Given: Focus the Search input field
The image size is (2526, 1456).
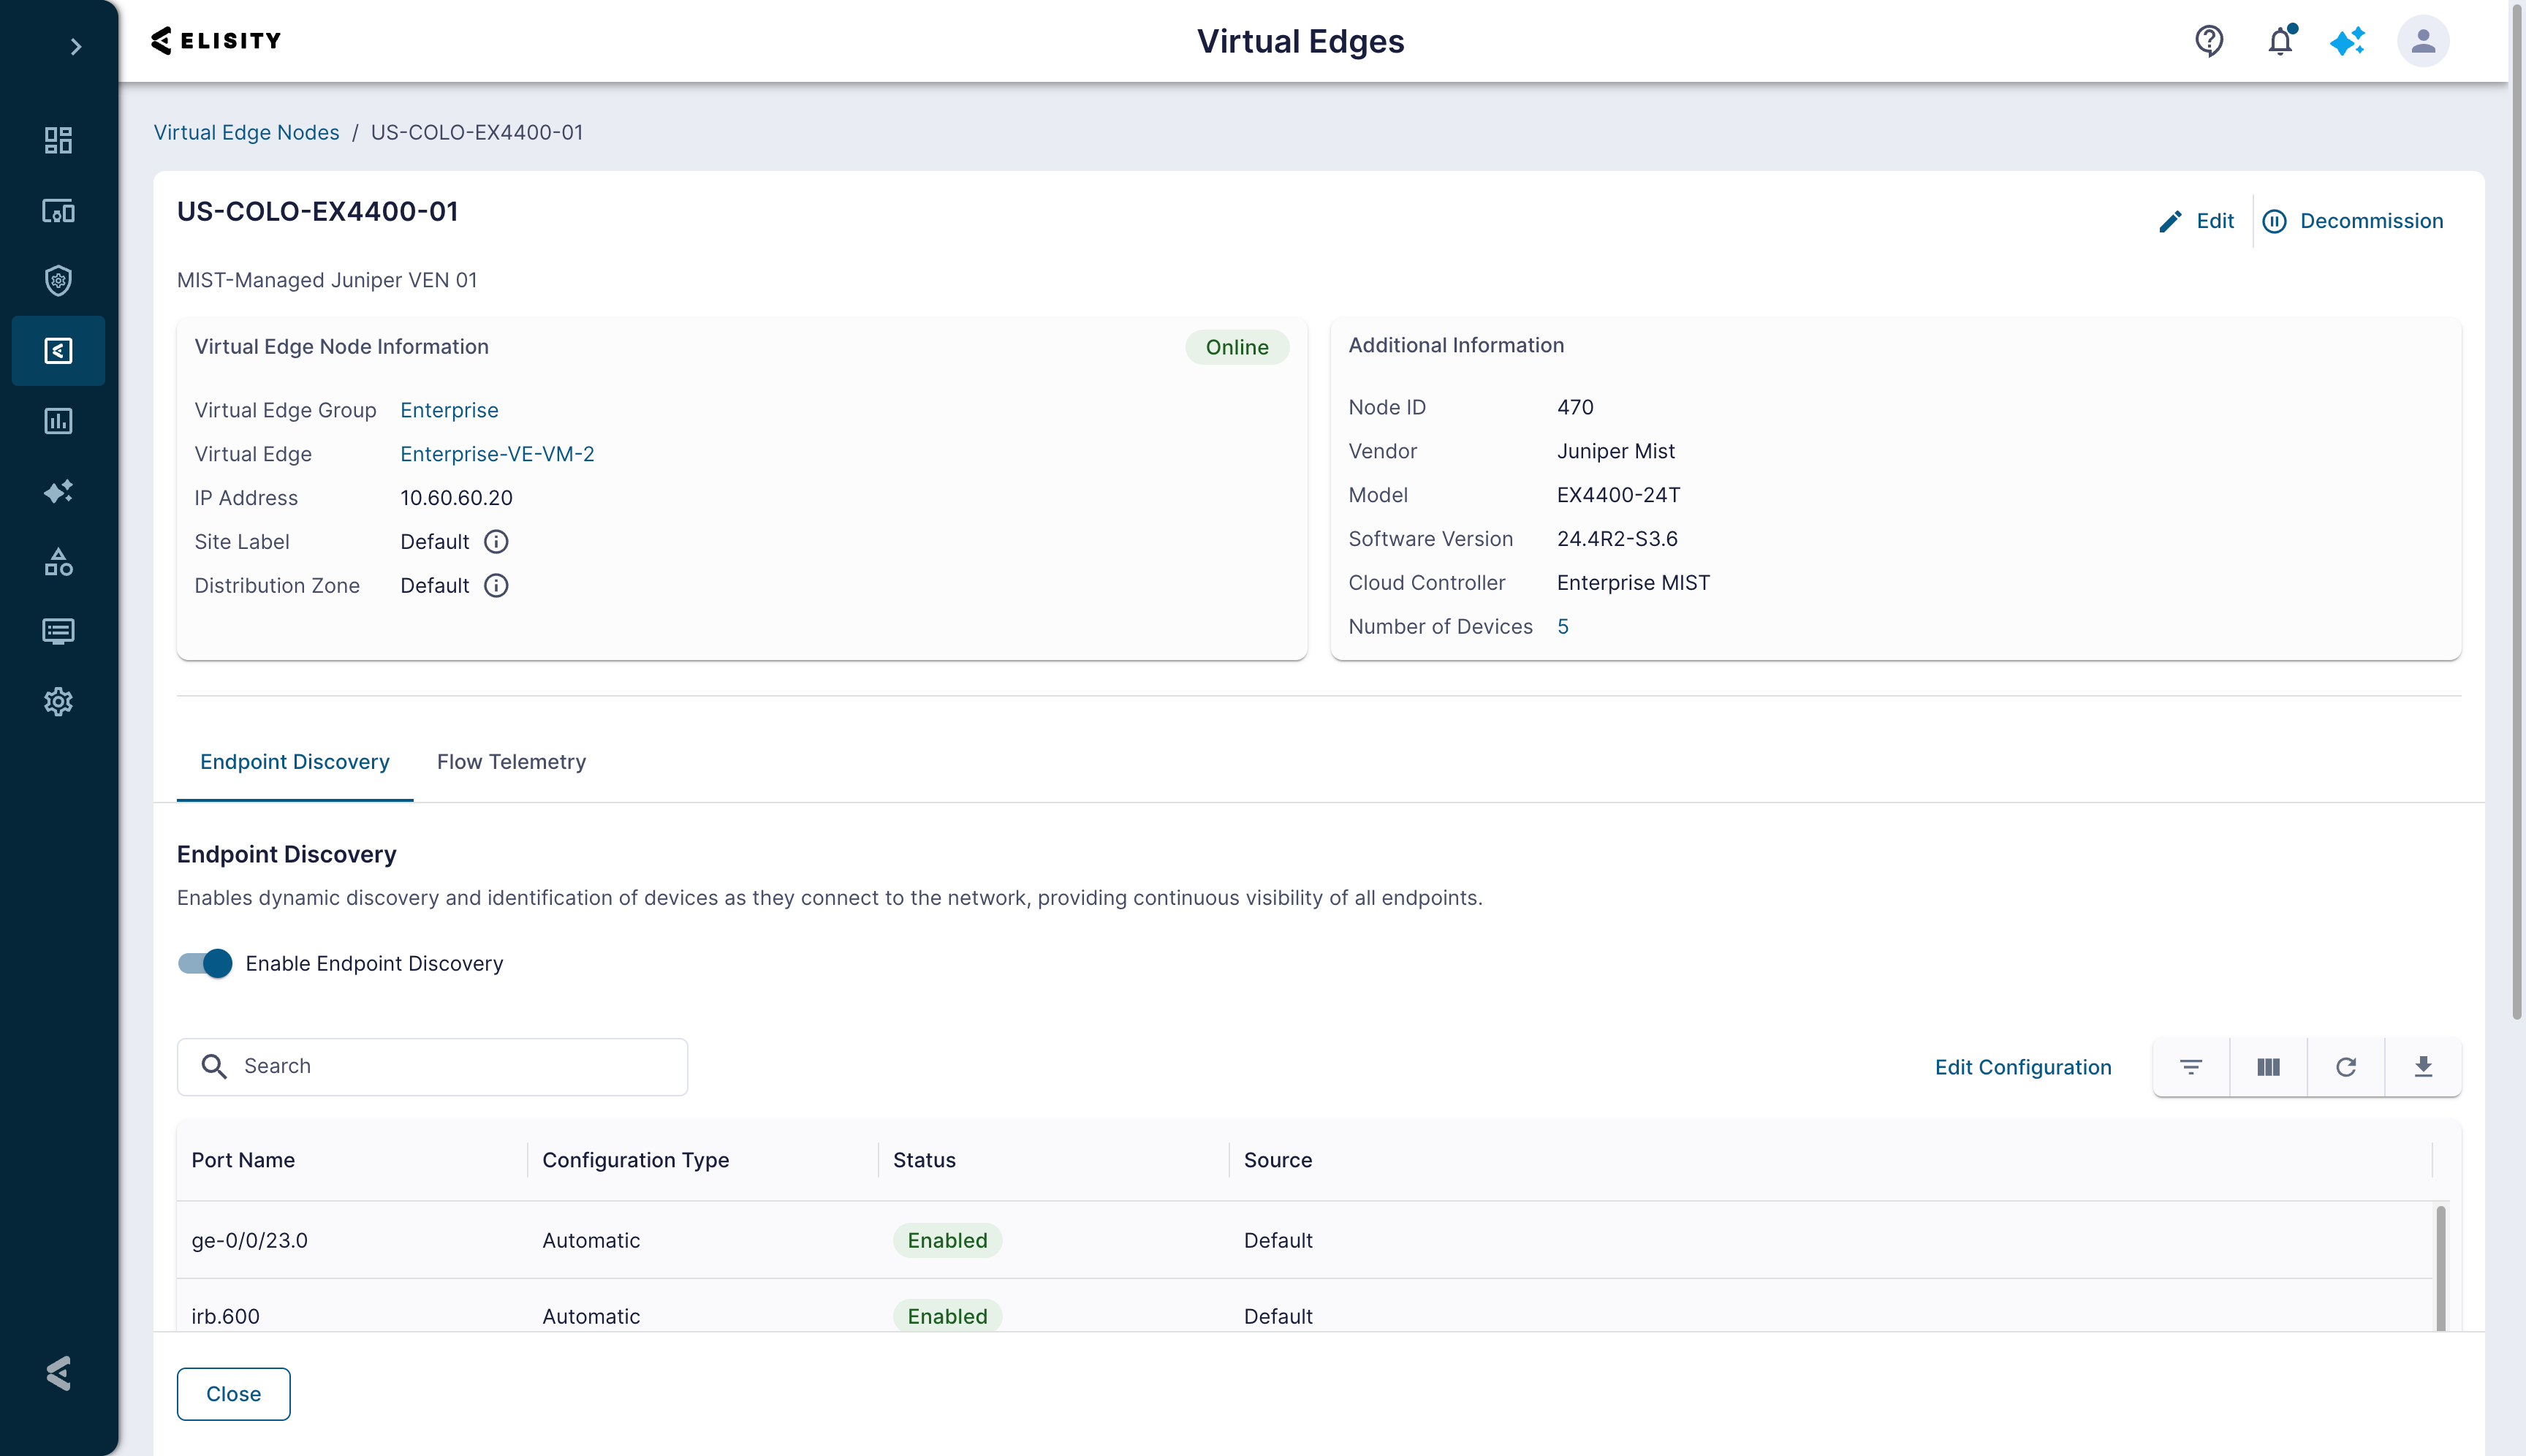Looking at the screenshot, I should 432,1067.
